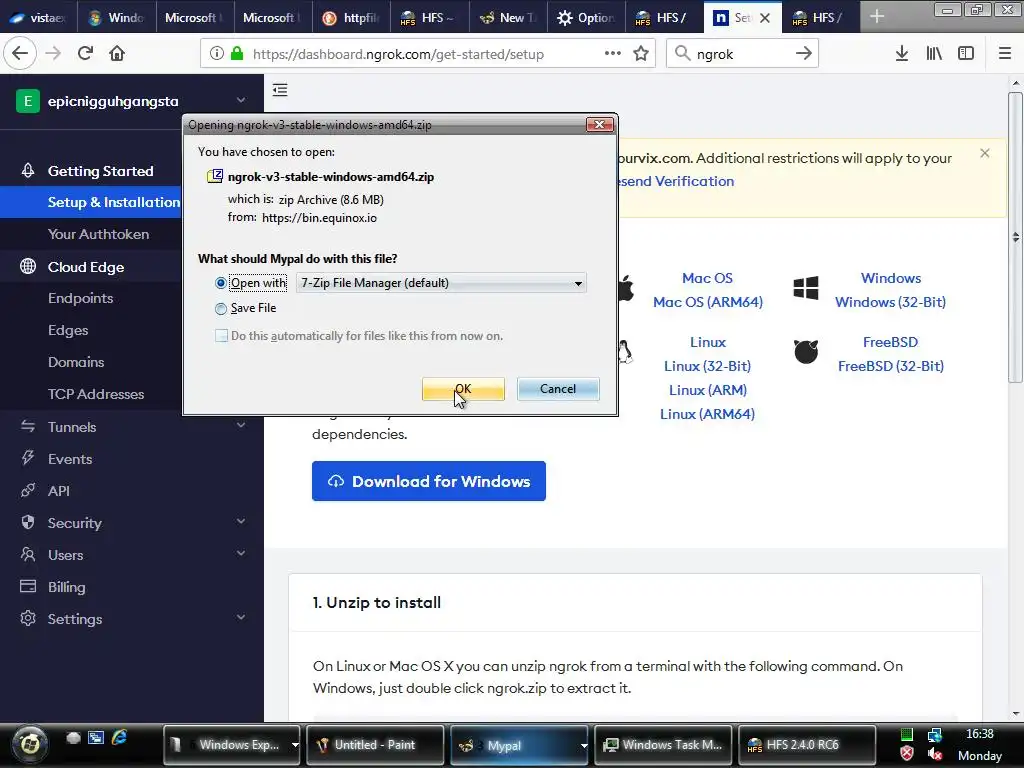Launch Internet Explorer from quick launch
The height and width of the screenshot is (768, 1024).
coord(120,738)
